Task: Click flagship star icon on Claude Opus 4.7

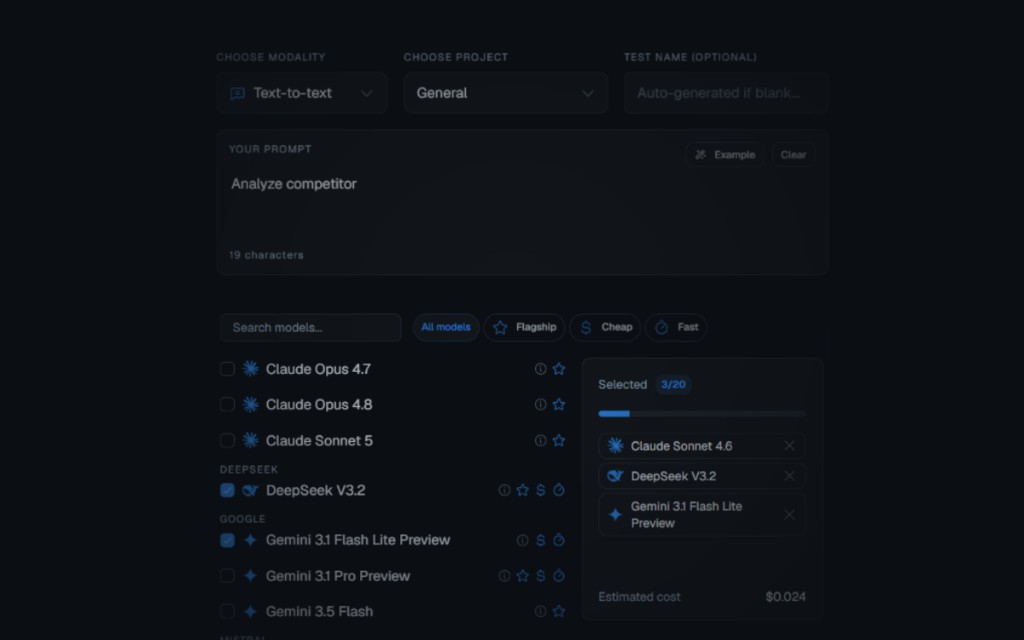Action: [x=559, y=369]
